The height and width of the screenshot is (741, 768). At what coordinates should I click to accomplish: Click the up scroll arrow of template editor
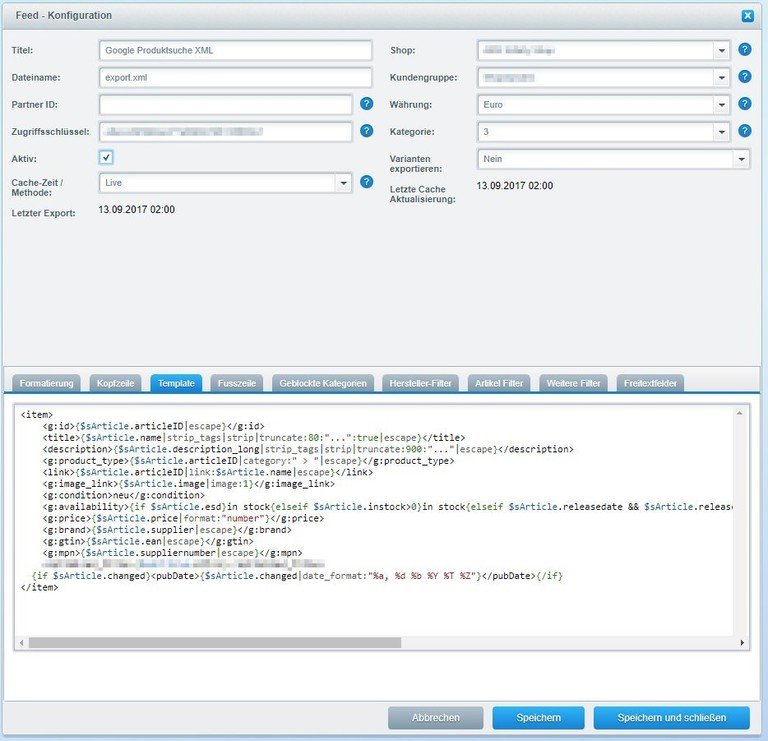click(739, 414)
